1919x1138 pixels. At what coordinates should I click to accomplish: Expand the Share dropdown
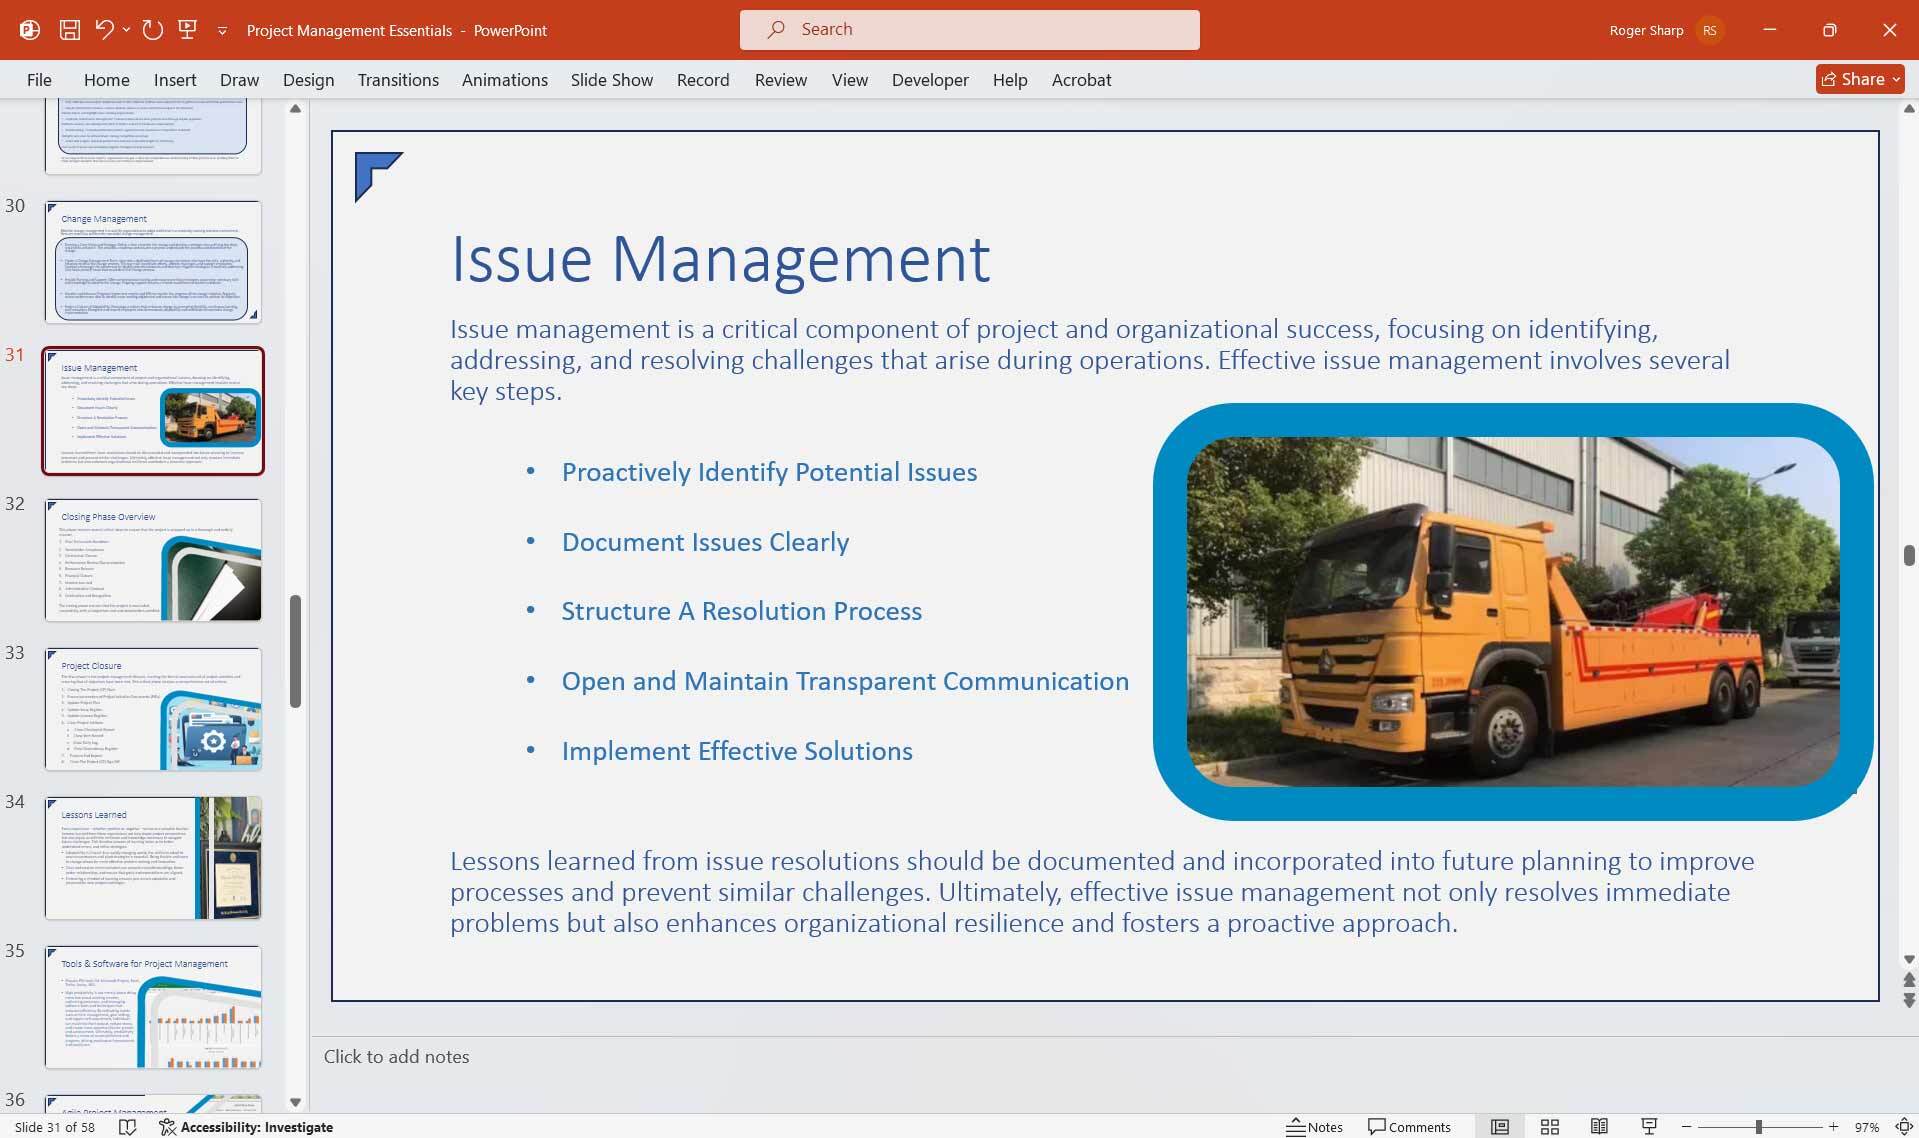[1897, 78]
